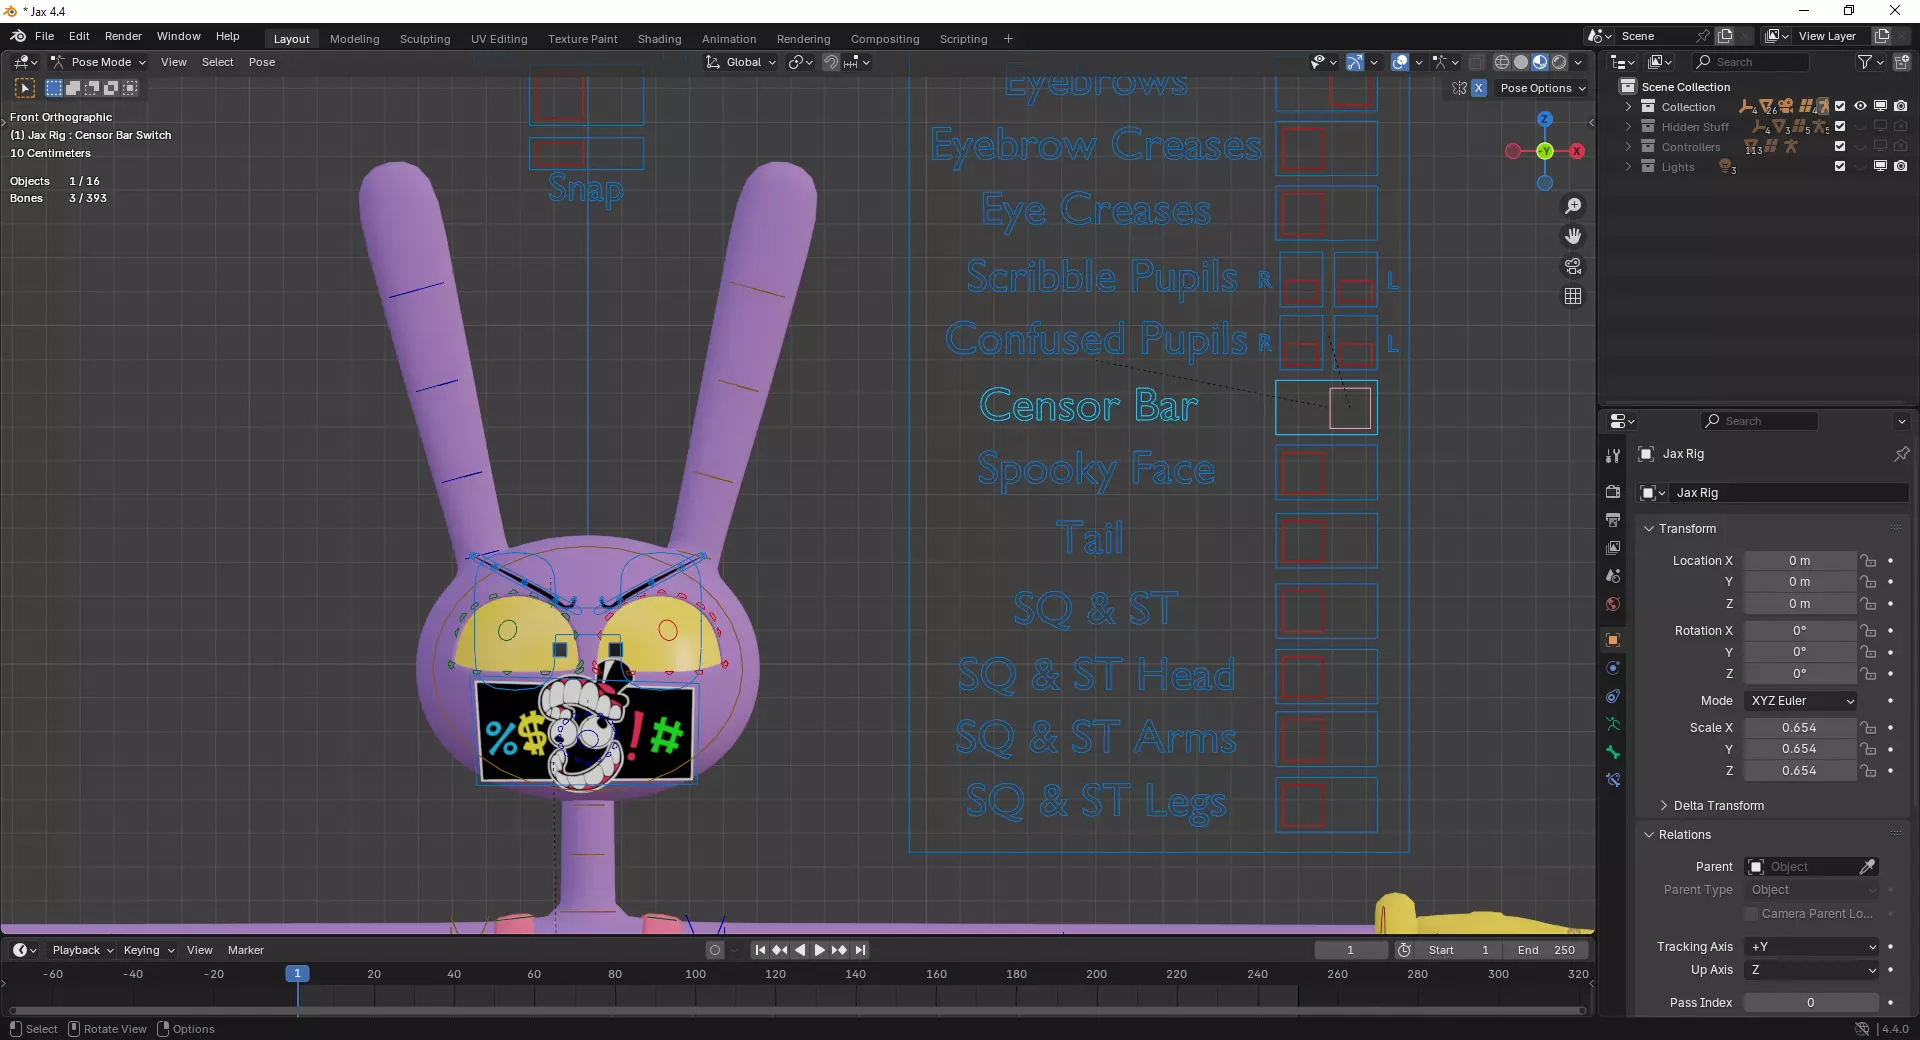Toggle show gizmos in viewport header
This screenshot has width=1920, height=1040.
(x=1354, y=62)
